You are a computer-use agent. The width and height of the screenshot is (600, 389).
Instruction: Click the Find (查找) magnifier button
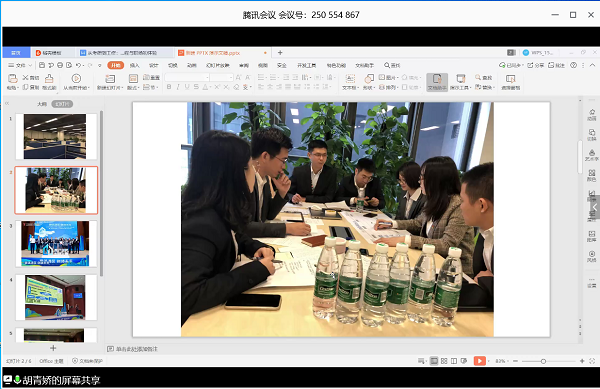484,78
